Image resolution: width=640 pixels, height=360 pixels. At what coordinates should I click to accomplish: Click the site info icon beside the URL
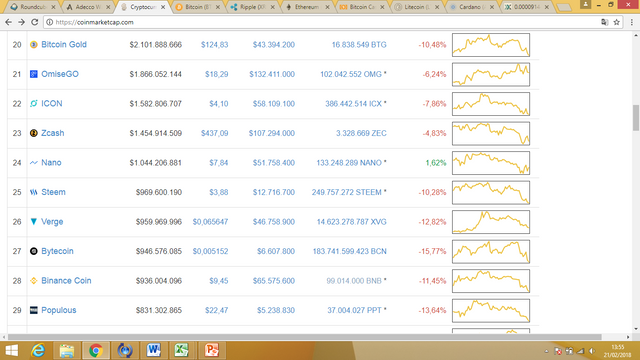tap(49, 22)
